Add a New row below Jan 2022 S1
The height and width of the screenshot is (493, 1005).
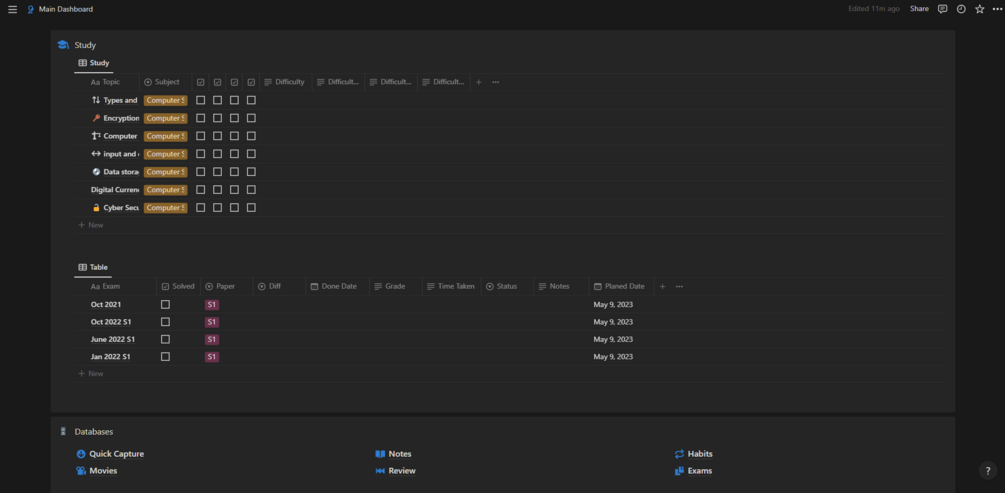click(x=90, y=373)
